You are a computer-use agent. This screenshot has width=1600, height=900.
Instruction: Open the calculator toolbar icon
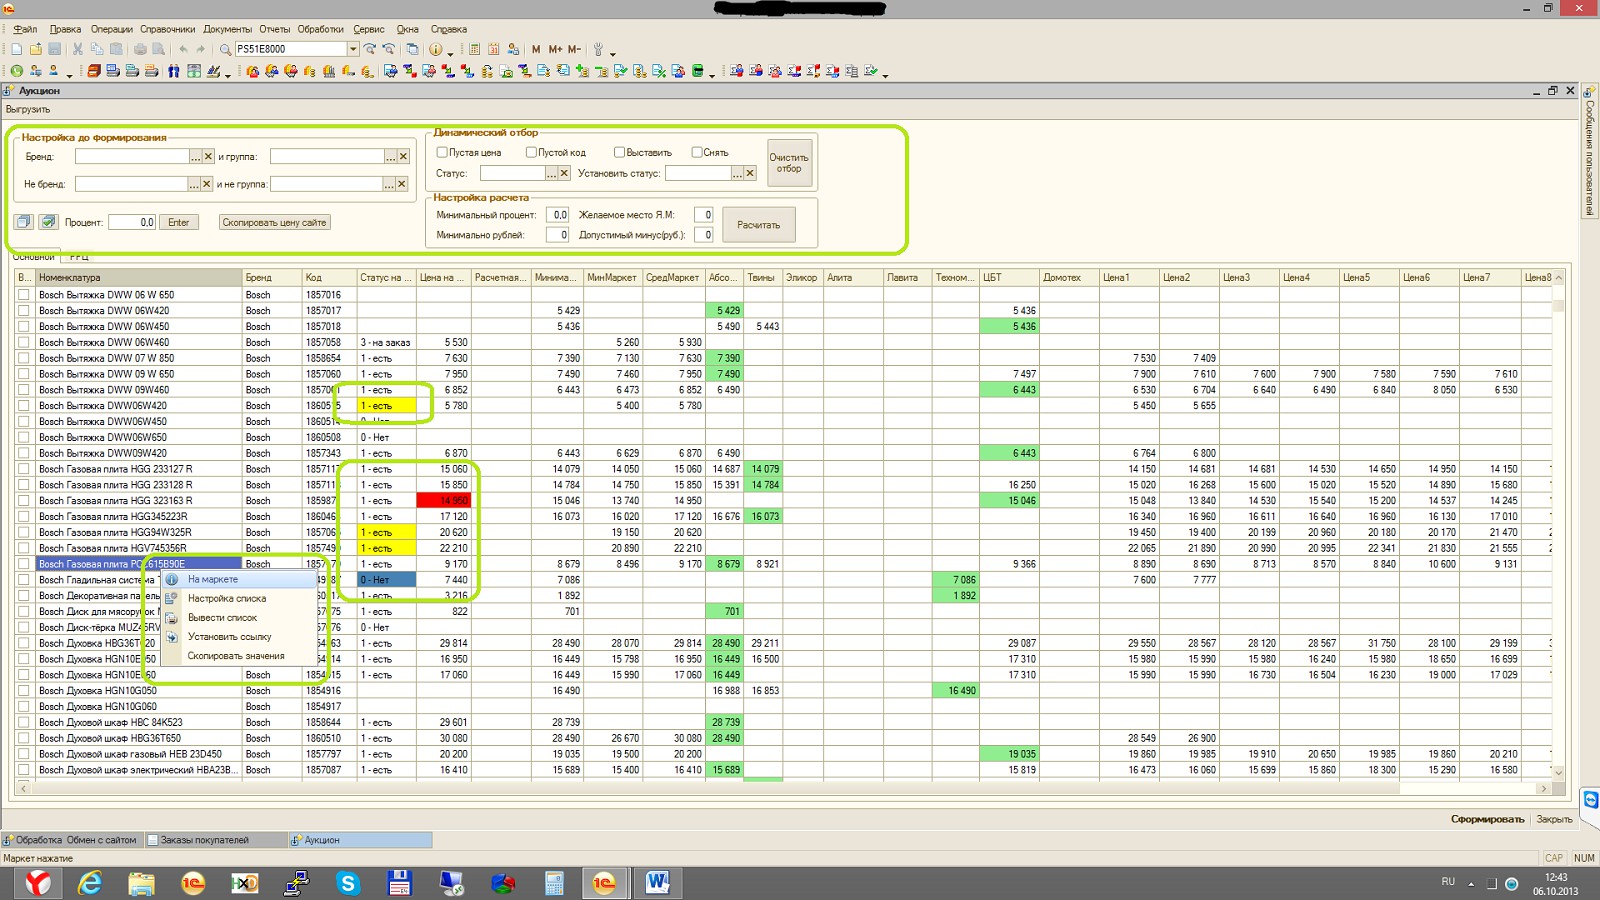(x=474, y=49)
